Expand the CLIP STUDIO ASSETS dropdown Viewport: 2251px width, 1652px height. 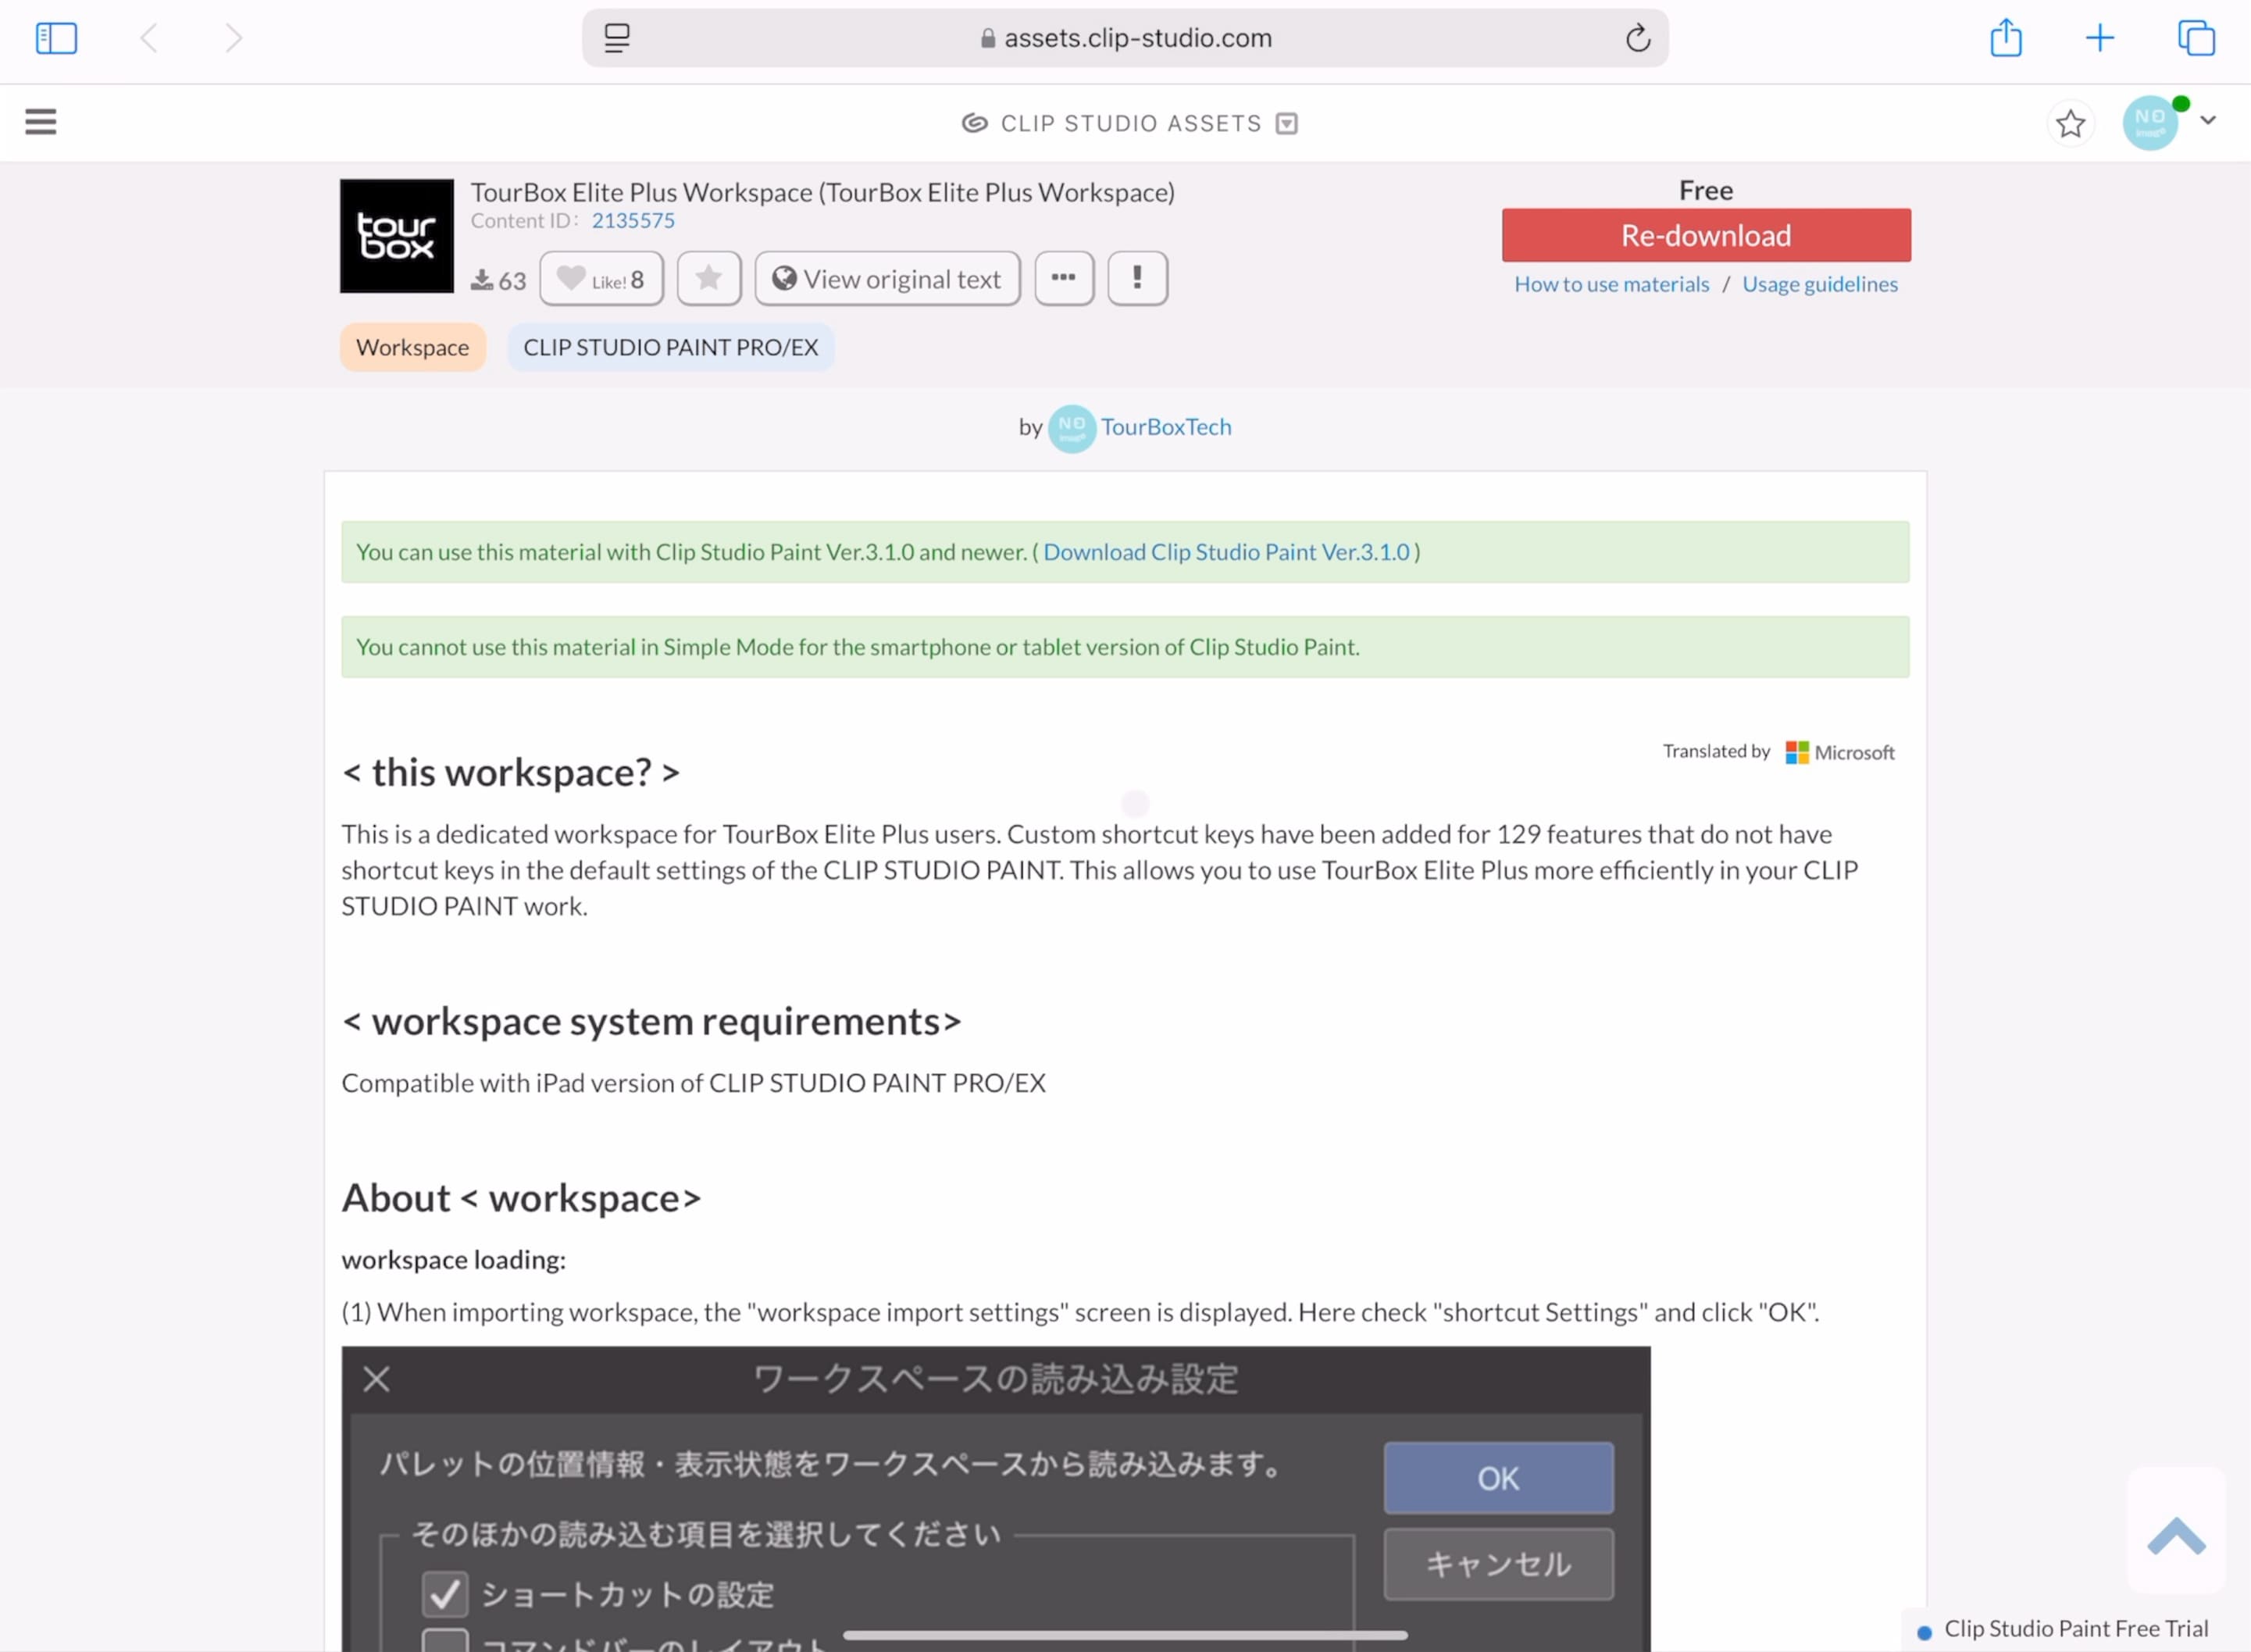(x=1287, y=123)
